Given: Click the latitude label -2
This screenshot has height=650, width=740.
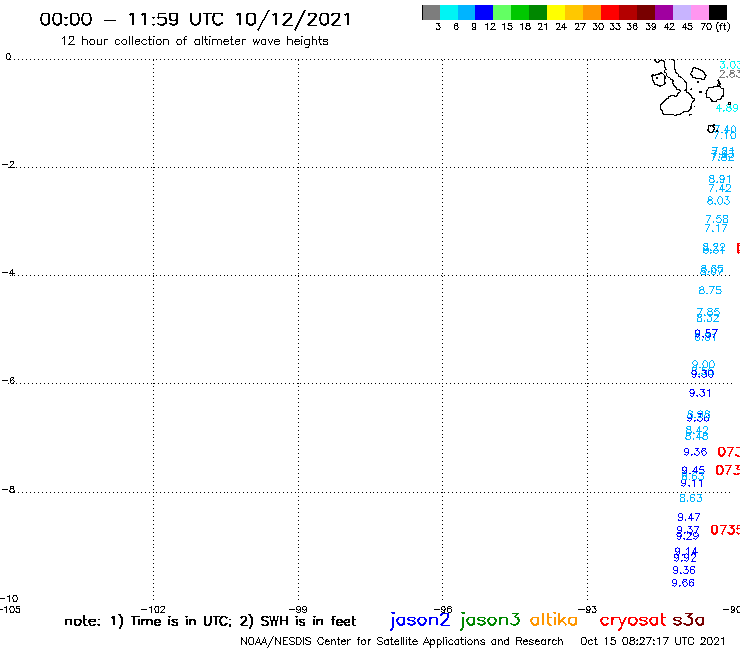Looking at the screenshot, I should coord(8,164).
